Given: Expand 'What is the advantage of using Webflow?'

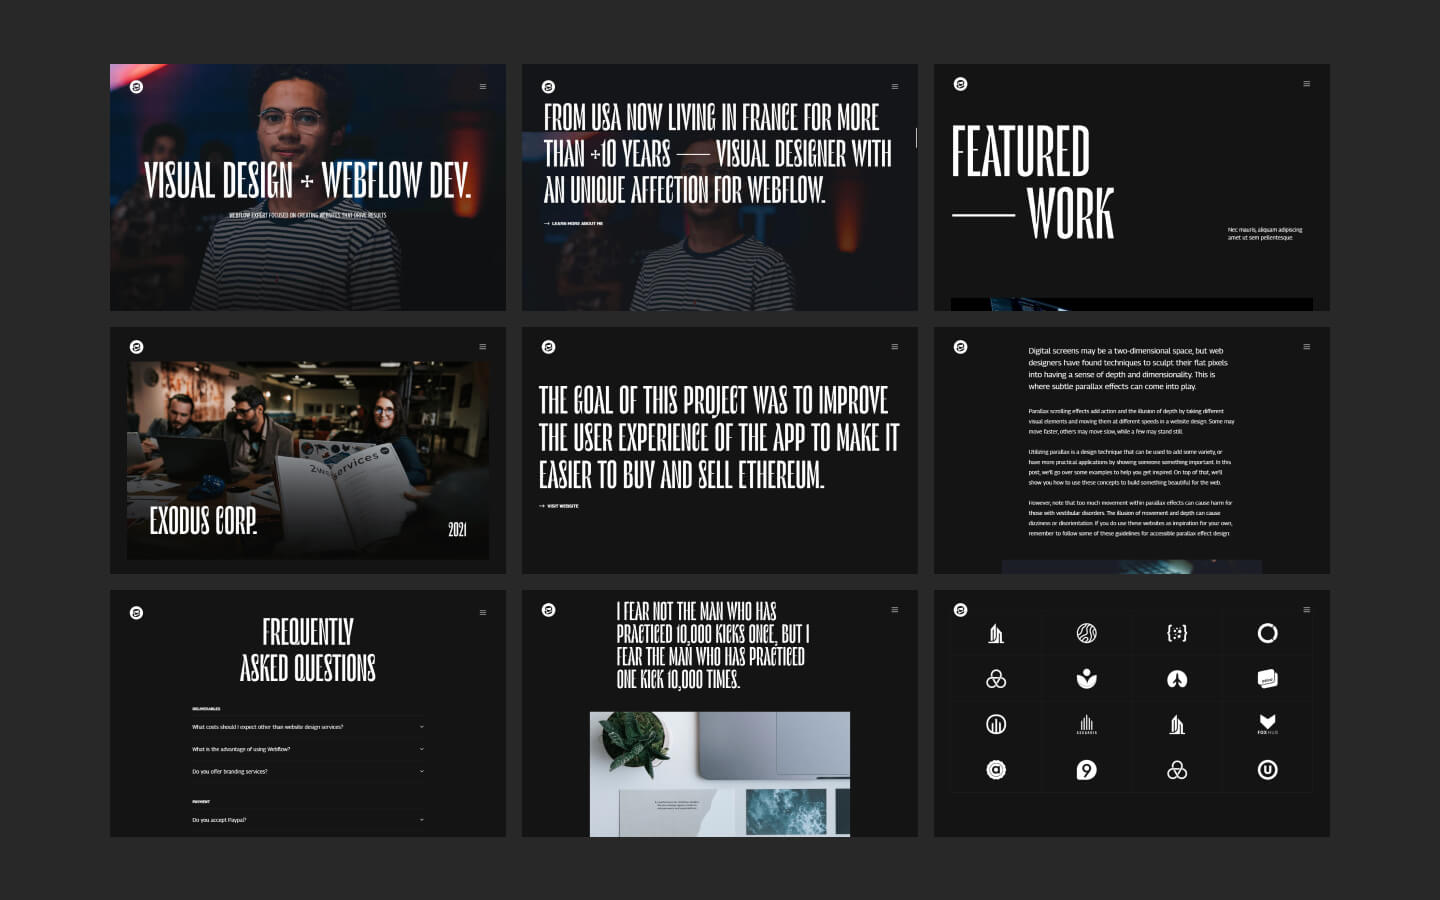Looking at the screenshot, I should pyautogui.click(x=307, y=749).
